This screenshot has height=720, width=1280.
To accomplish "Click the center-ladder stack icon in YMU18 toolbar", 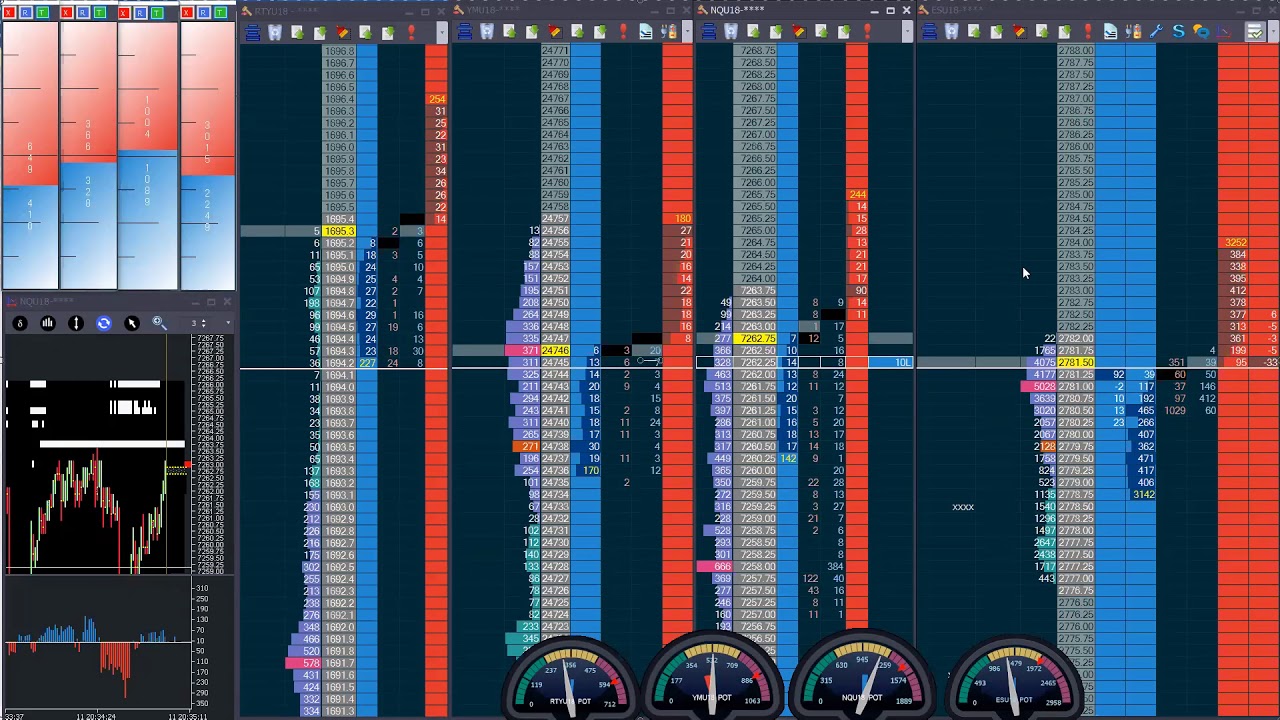I will pyautogui.click(x=465, y=33).
